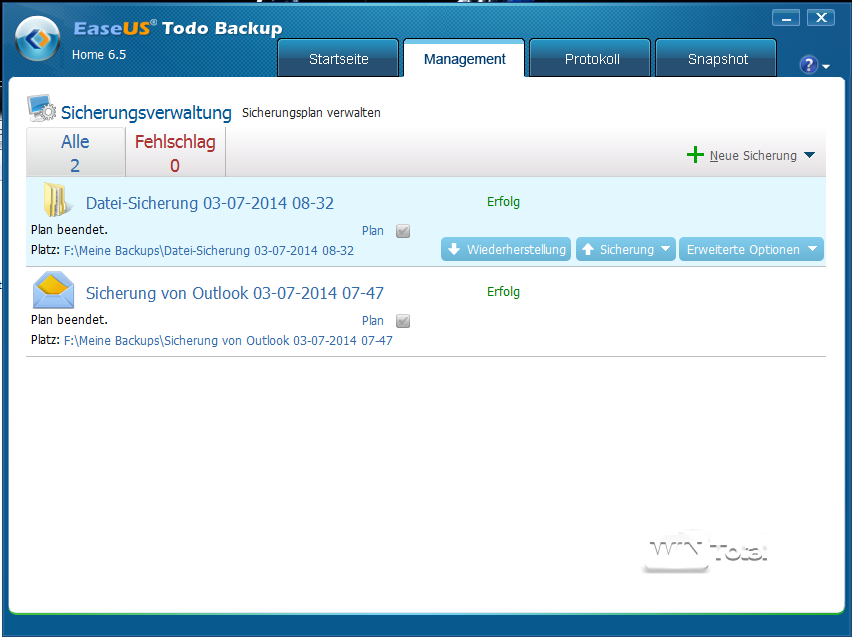Click 'Plan beendet.' under Datei-Sicherung
The width and height of the screenshot is (852, 637).
click(x=69, y=230)
